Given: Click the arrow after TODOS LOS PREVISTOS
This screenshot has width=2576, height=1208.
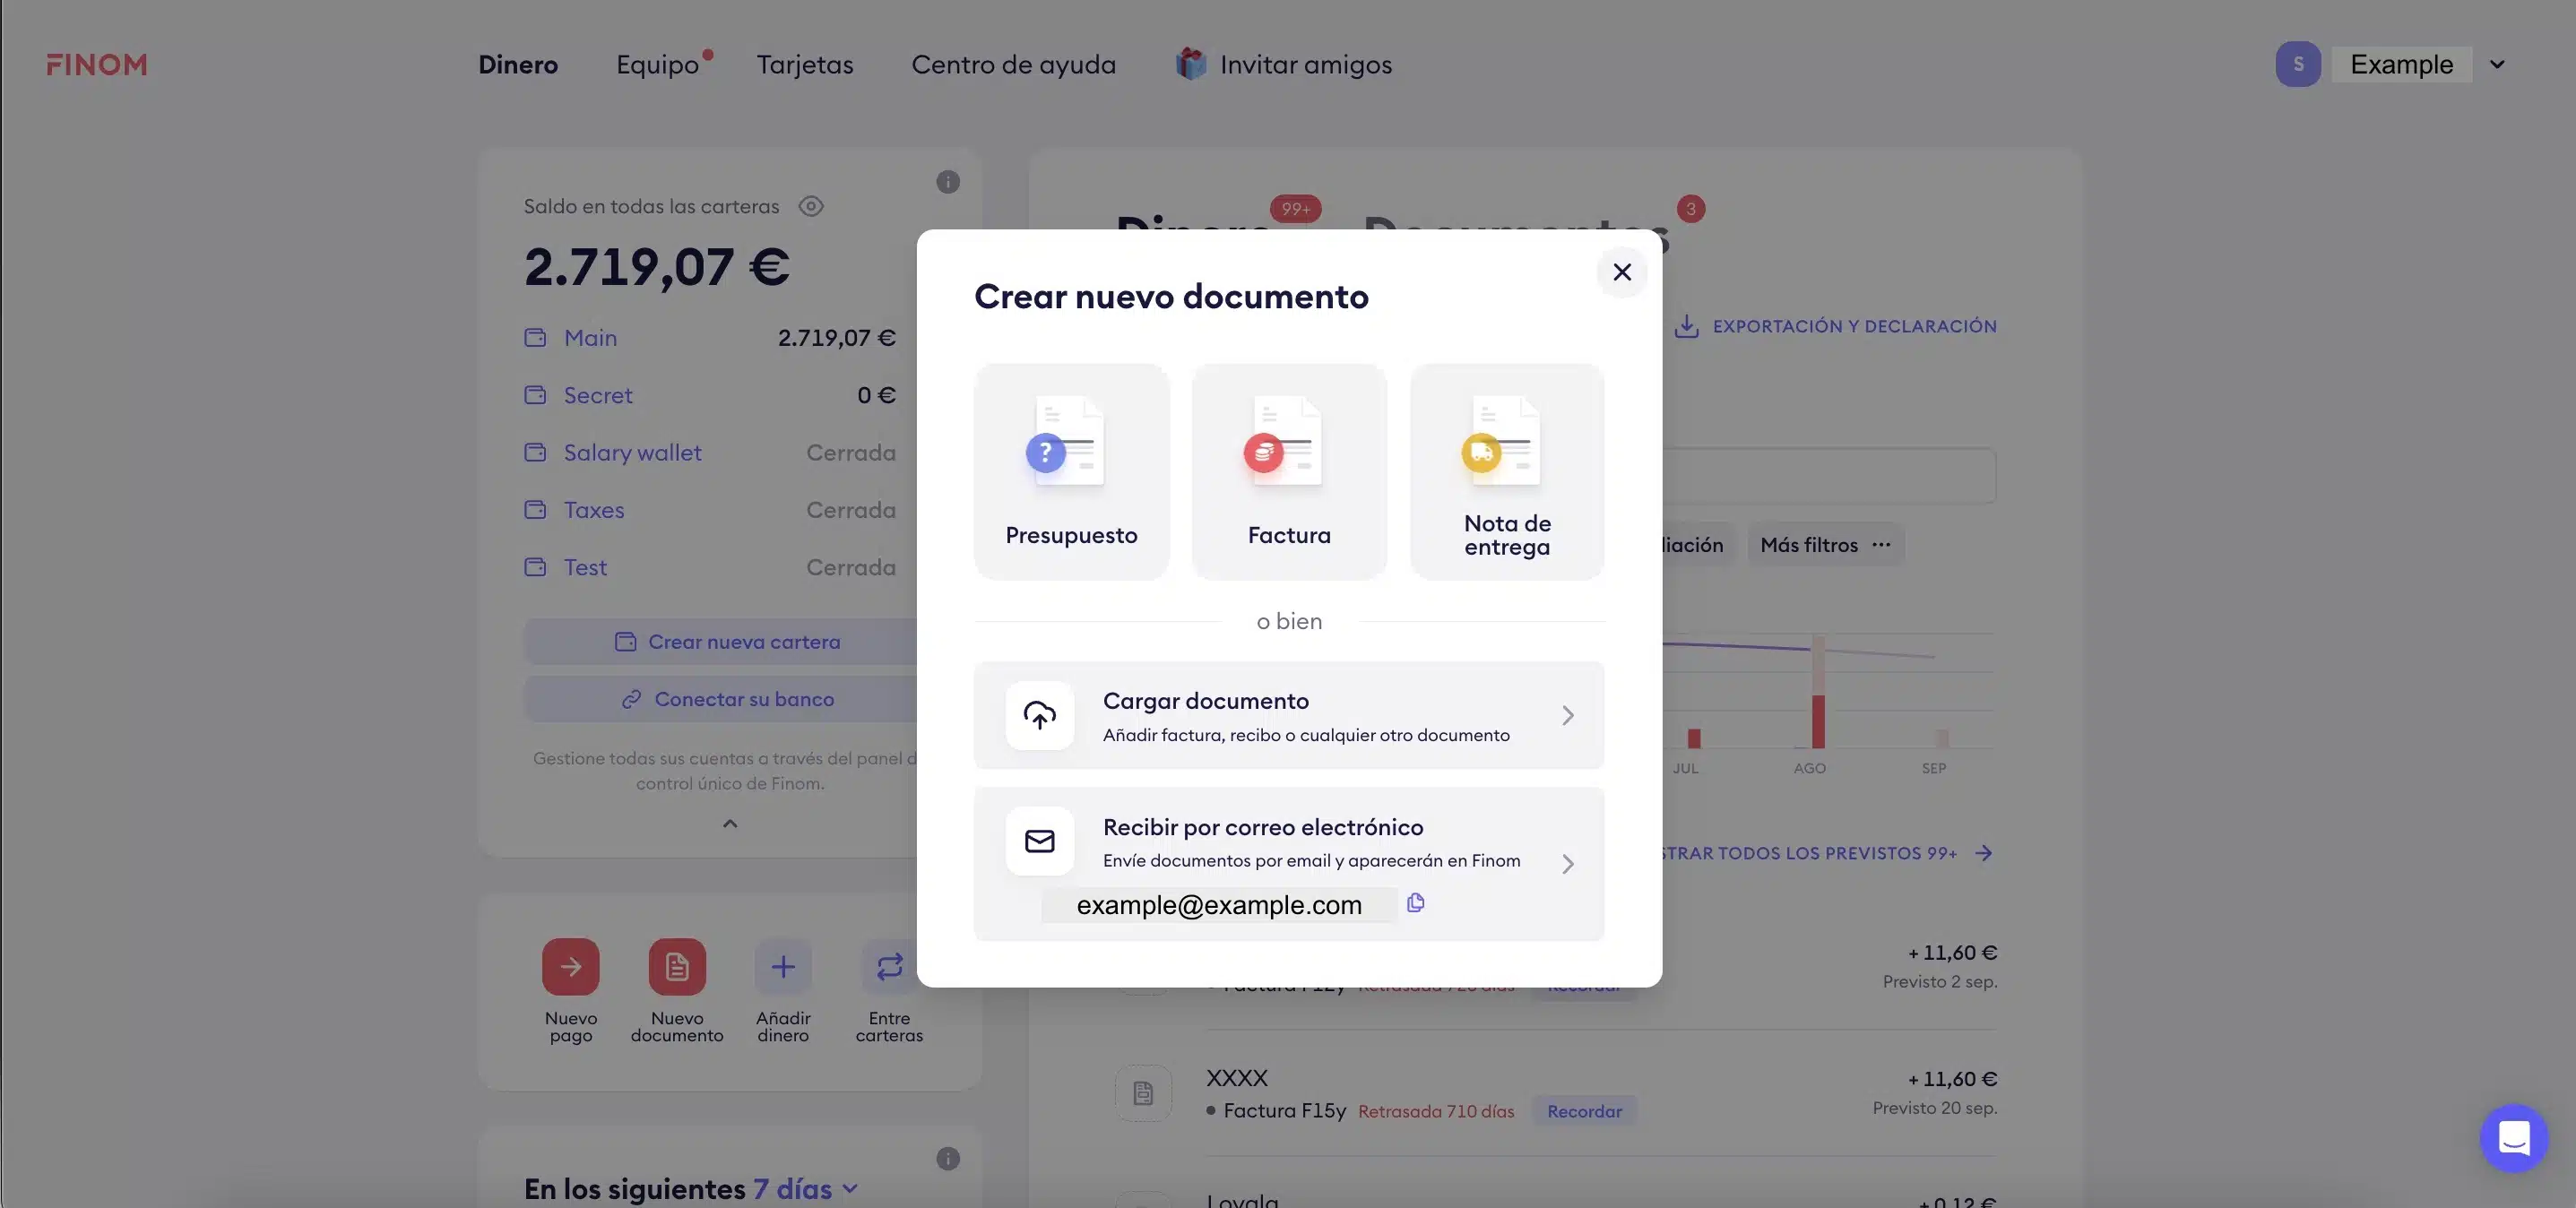Looking at the screenshot, I should point(1984,853).
